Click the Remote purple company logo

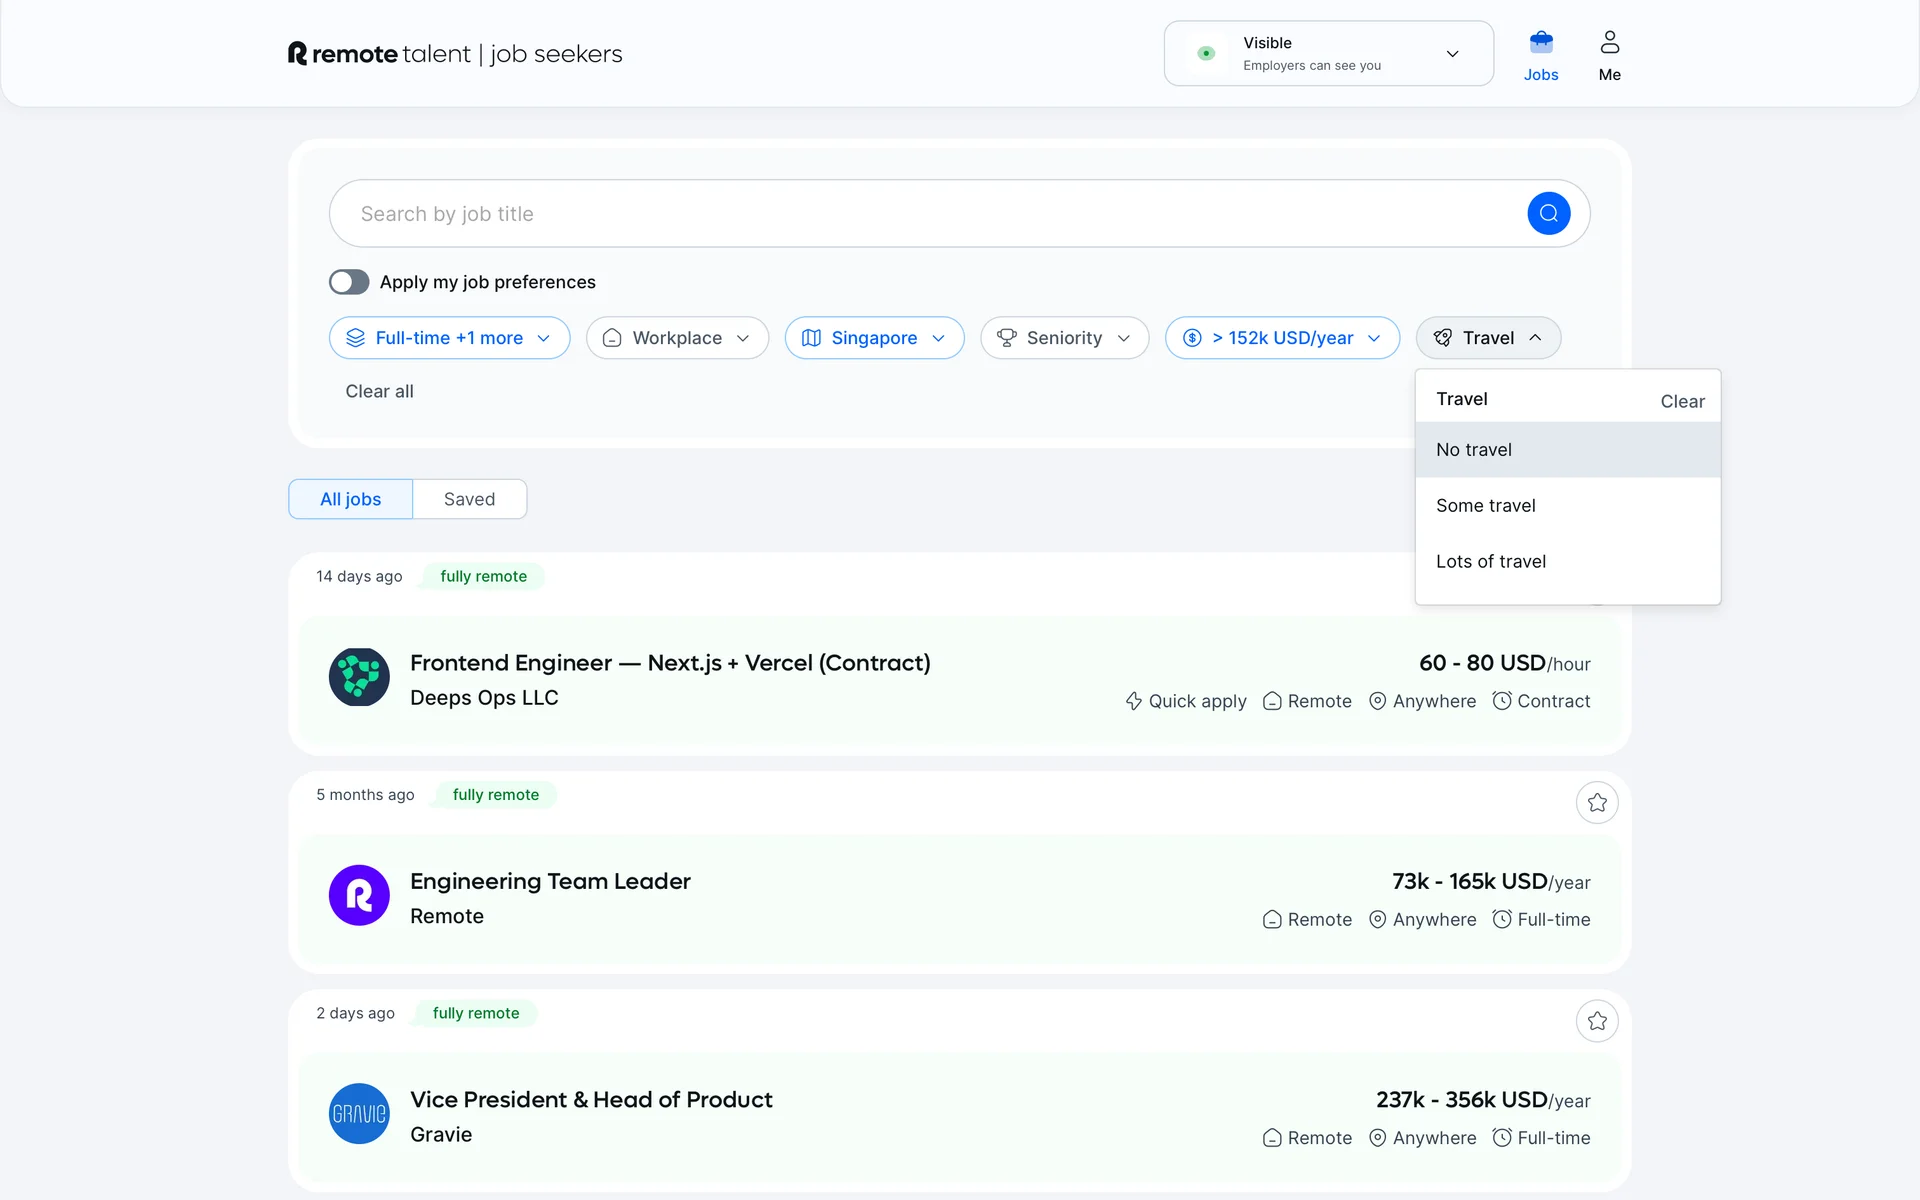pyautogui.click(x=359, y=895)
